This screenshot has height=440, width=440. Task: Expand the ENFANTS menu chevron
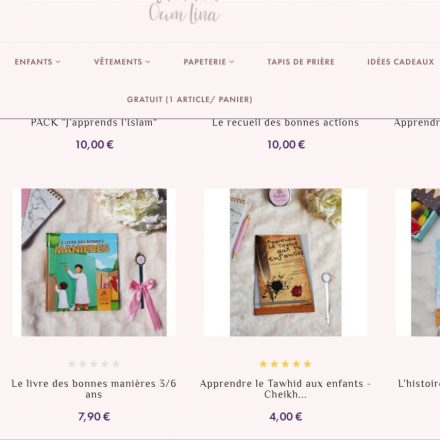coord(58,62)
